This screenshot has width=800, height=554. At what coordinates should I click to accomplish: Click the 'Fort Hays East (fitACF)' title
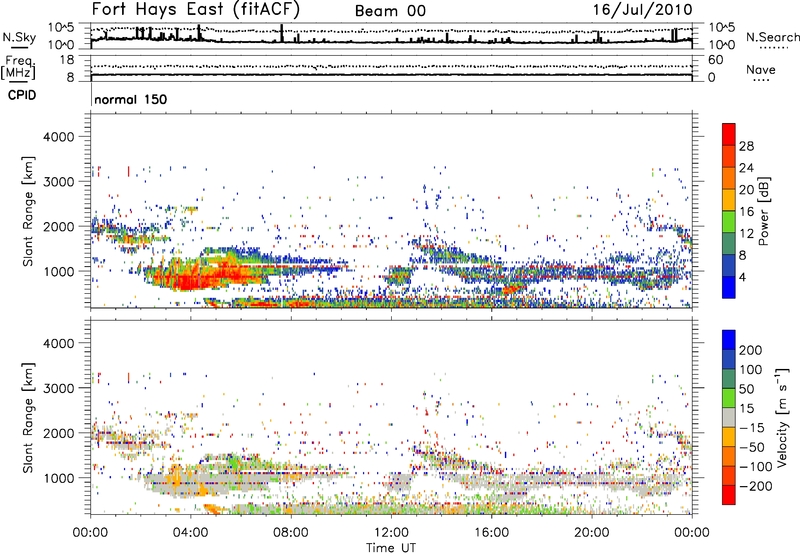click(x=196, y=10)
